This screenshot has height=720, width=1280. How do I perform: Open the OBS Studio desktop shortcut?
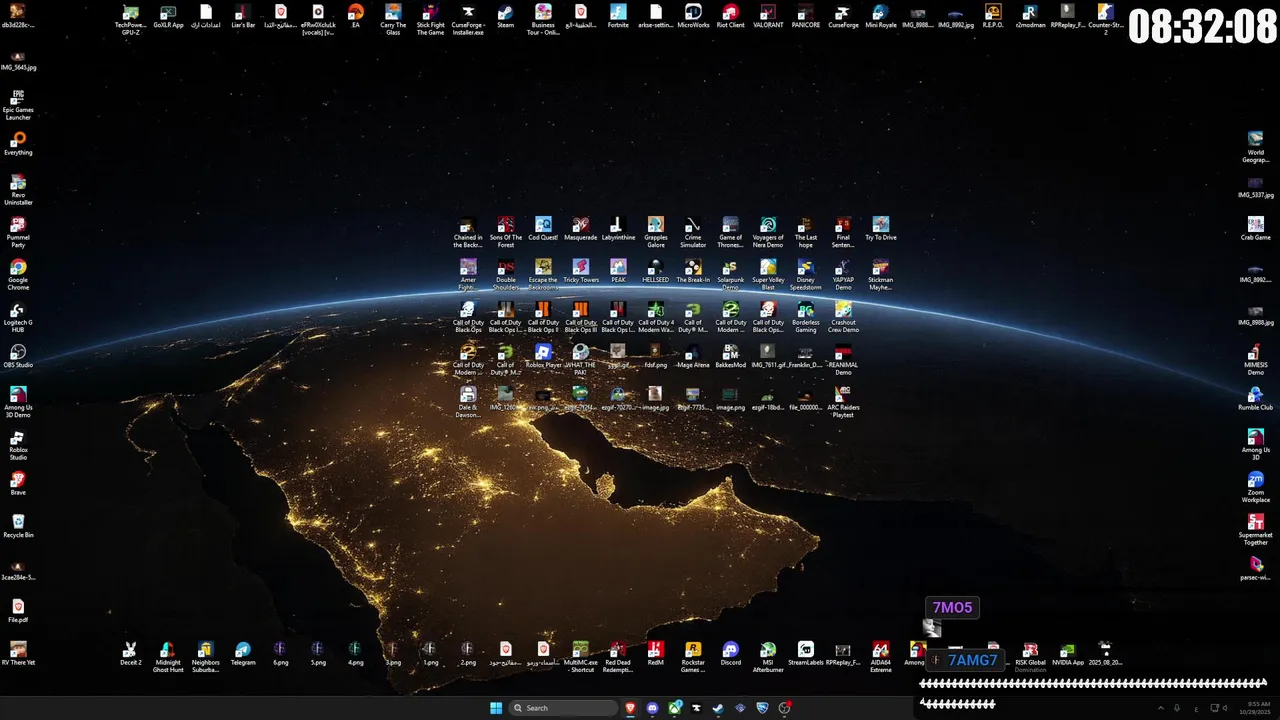[18, 357]
